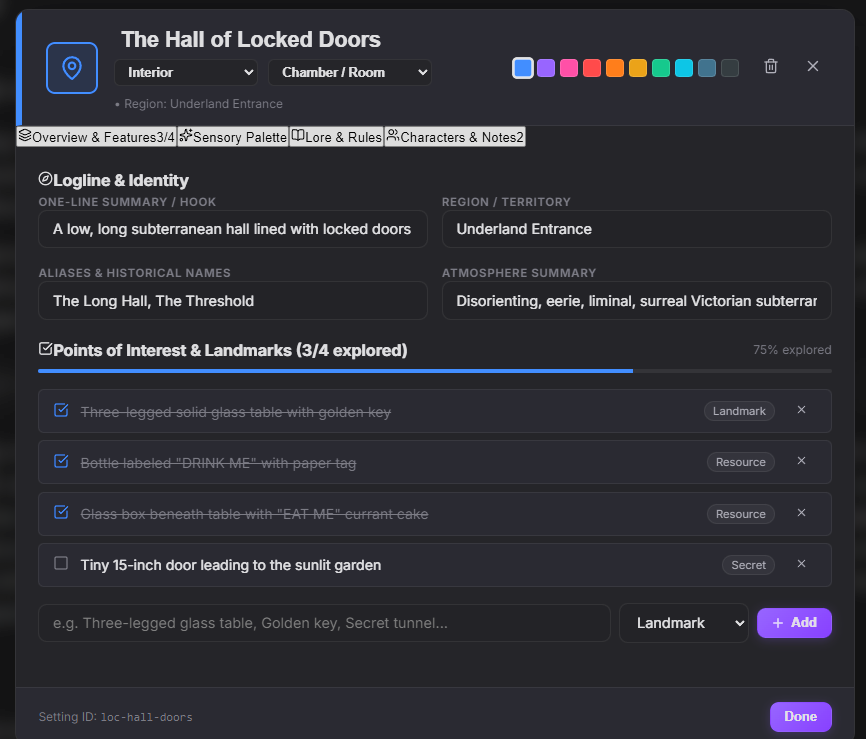Select the cyan color swatch
Image resolution: width=866 pixels, height=739 pixels.
(x=684, y=68)
